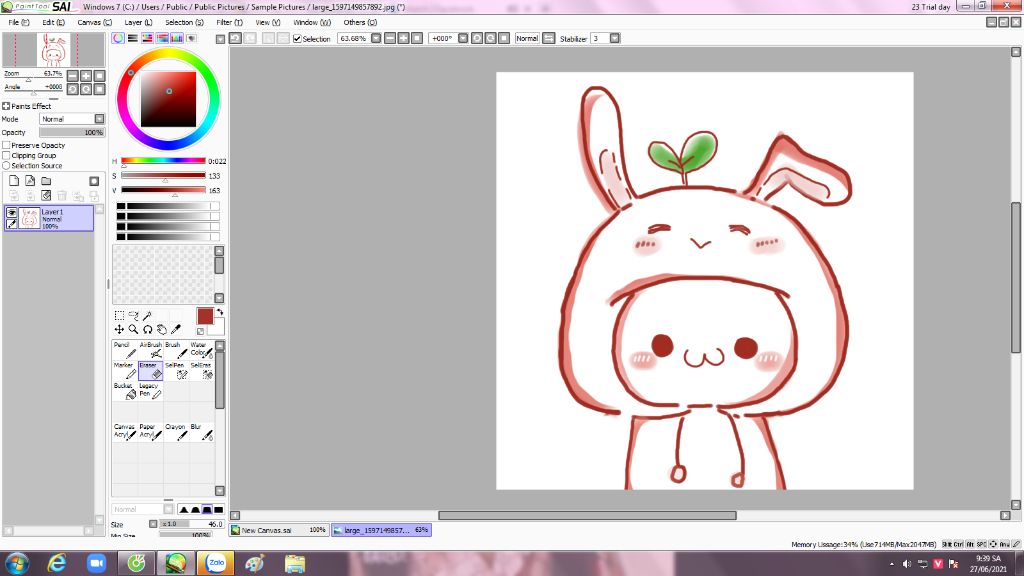
Task: Select the hand pan tool
Action: (161, 330)
